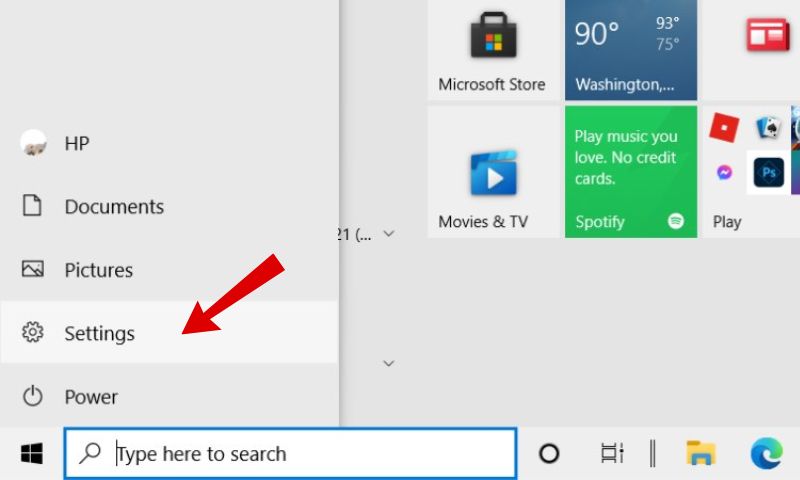Click the Settings gear icon
Image resolution: width=800 pixels, height=480 pixels.
(33, 333)
